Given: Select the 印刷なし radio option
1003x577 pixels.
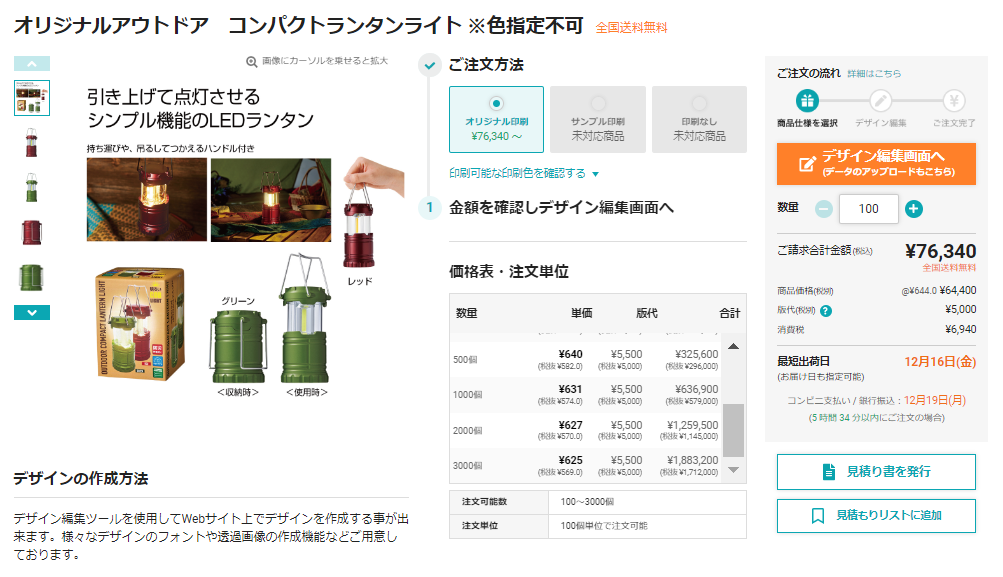Looking at the screenshot, I should point(699,120).
